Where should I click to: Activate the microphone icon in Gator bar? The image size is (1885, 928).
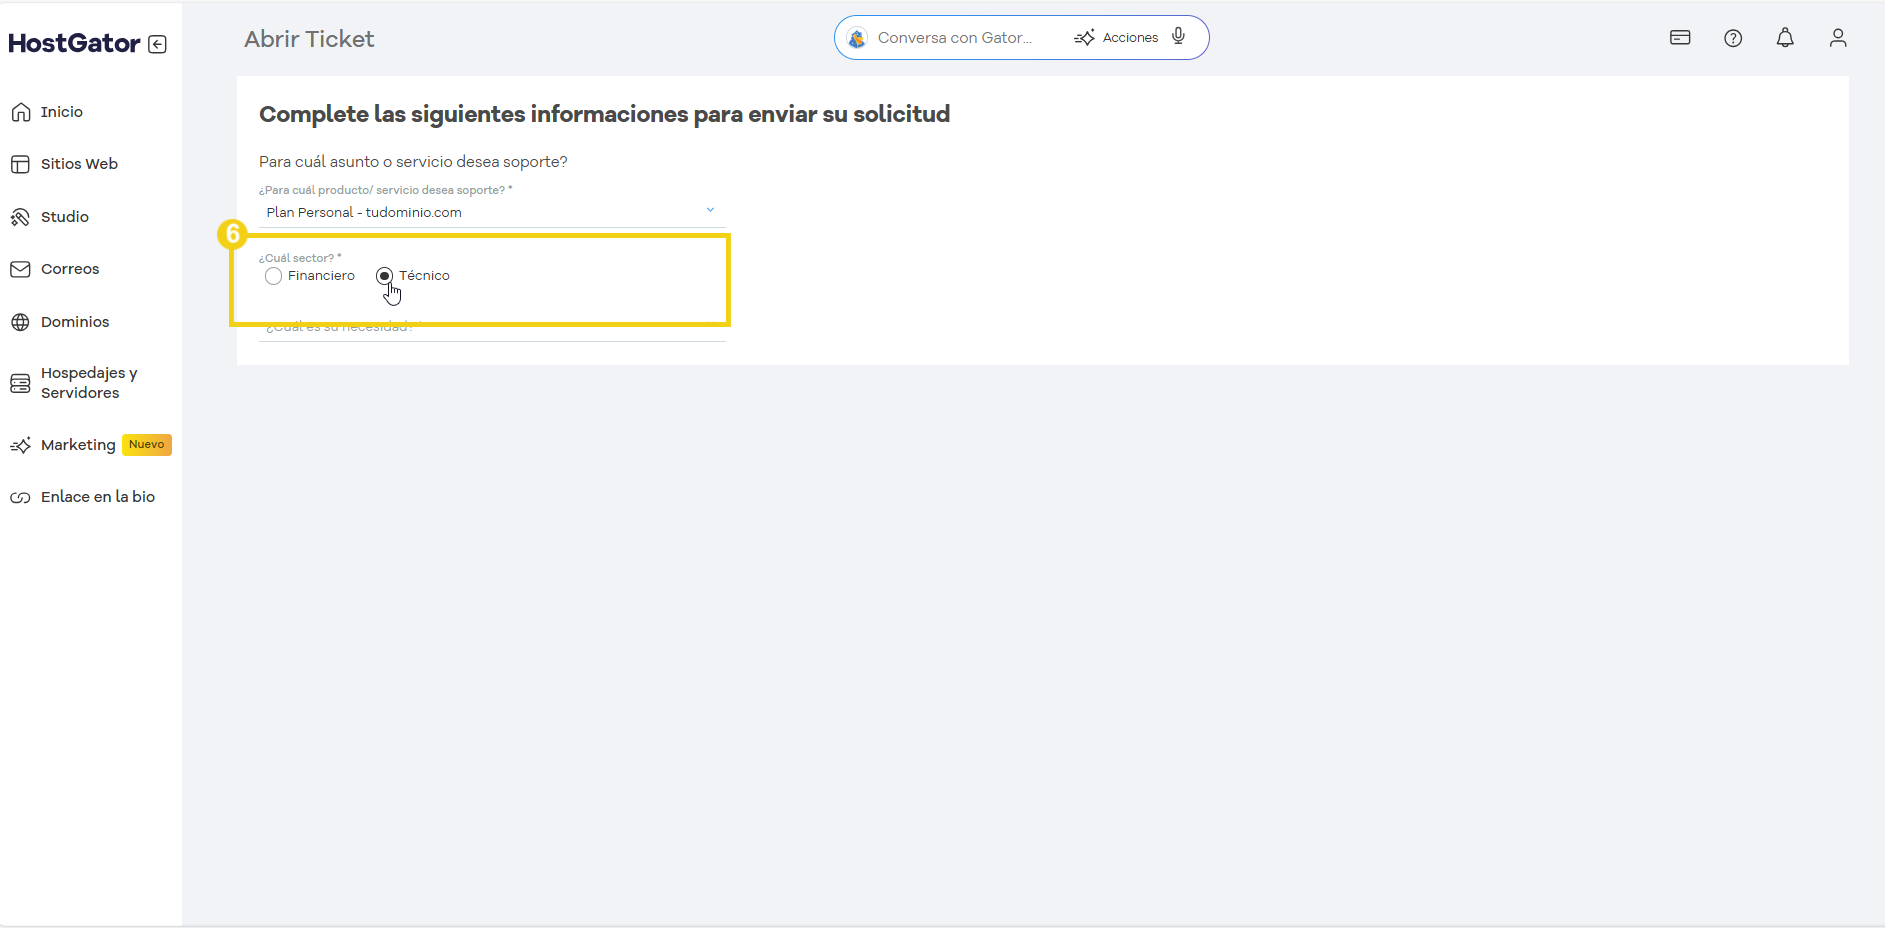click(x=1179, y=37)
